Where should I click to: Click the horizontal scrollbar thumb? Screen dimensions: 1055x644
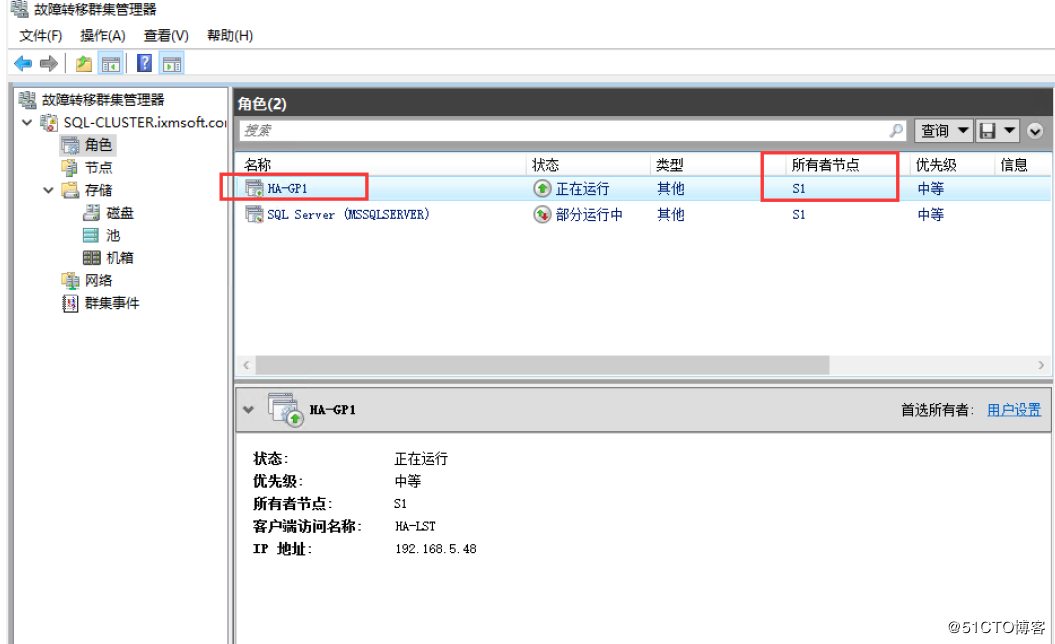pos(542,365)
